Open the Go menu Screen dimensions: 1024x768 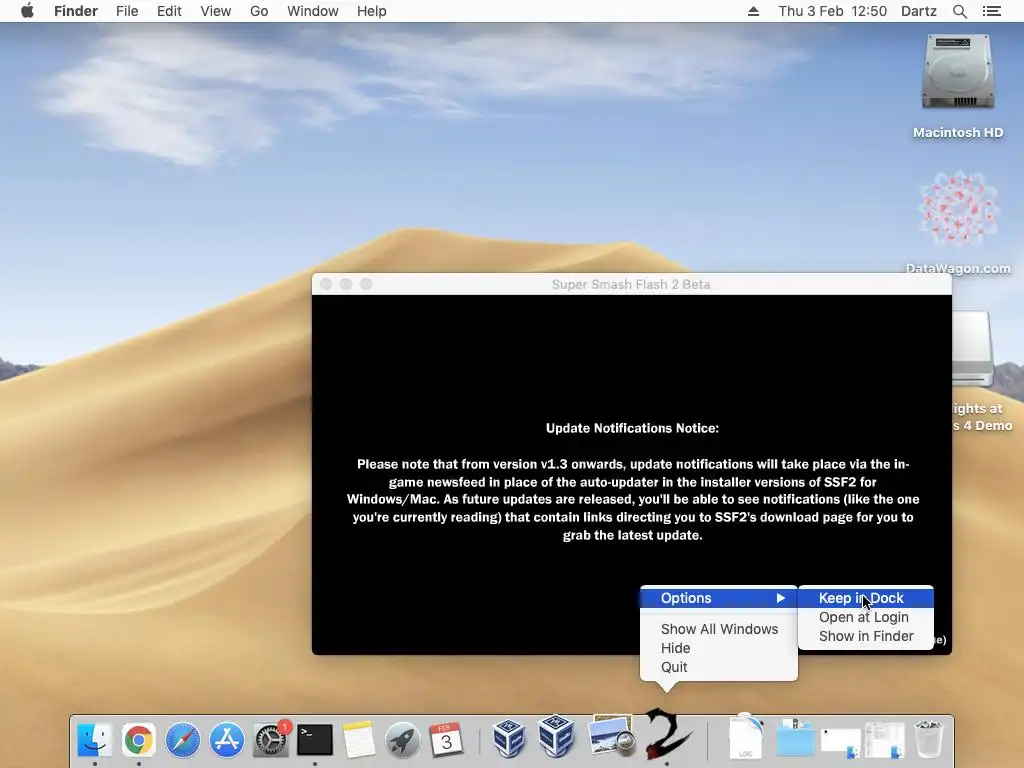259,11
